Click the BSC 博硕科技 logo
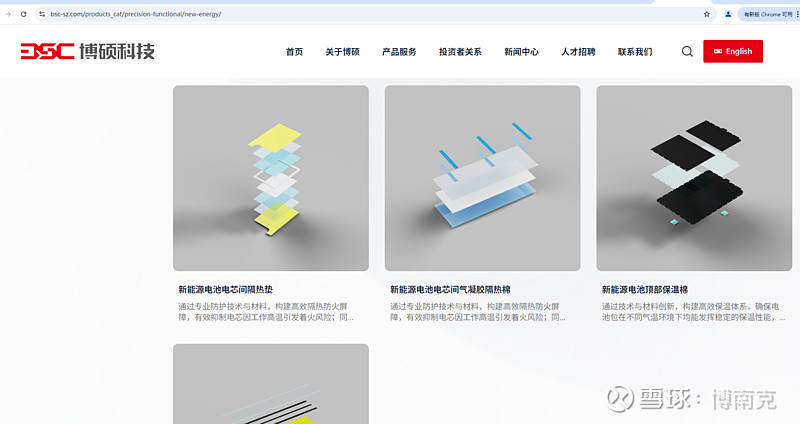Screen dimensions: 800x424 click(x=87, y=51)
